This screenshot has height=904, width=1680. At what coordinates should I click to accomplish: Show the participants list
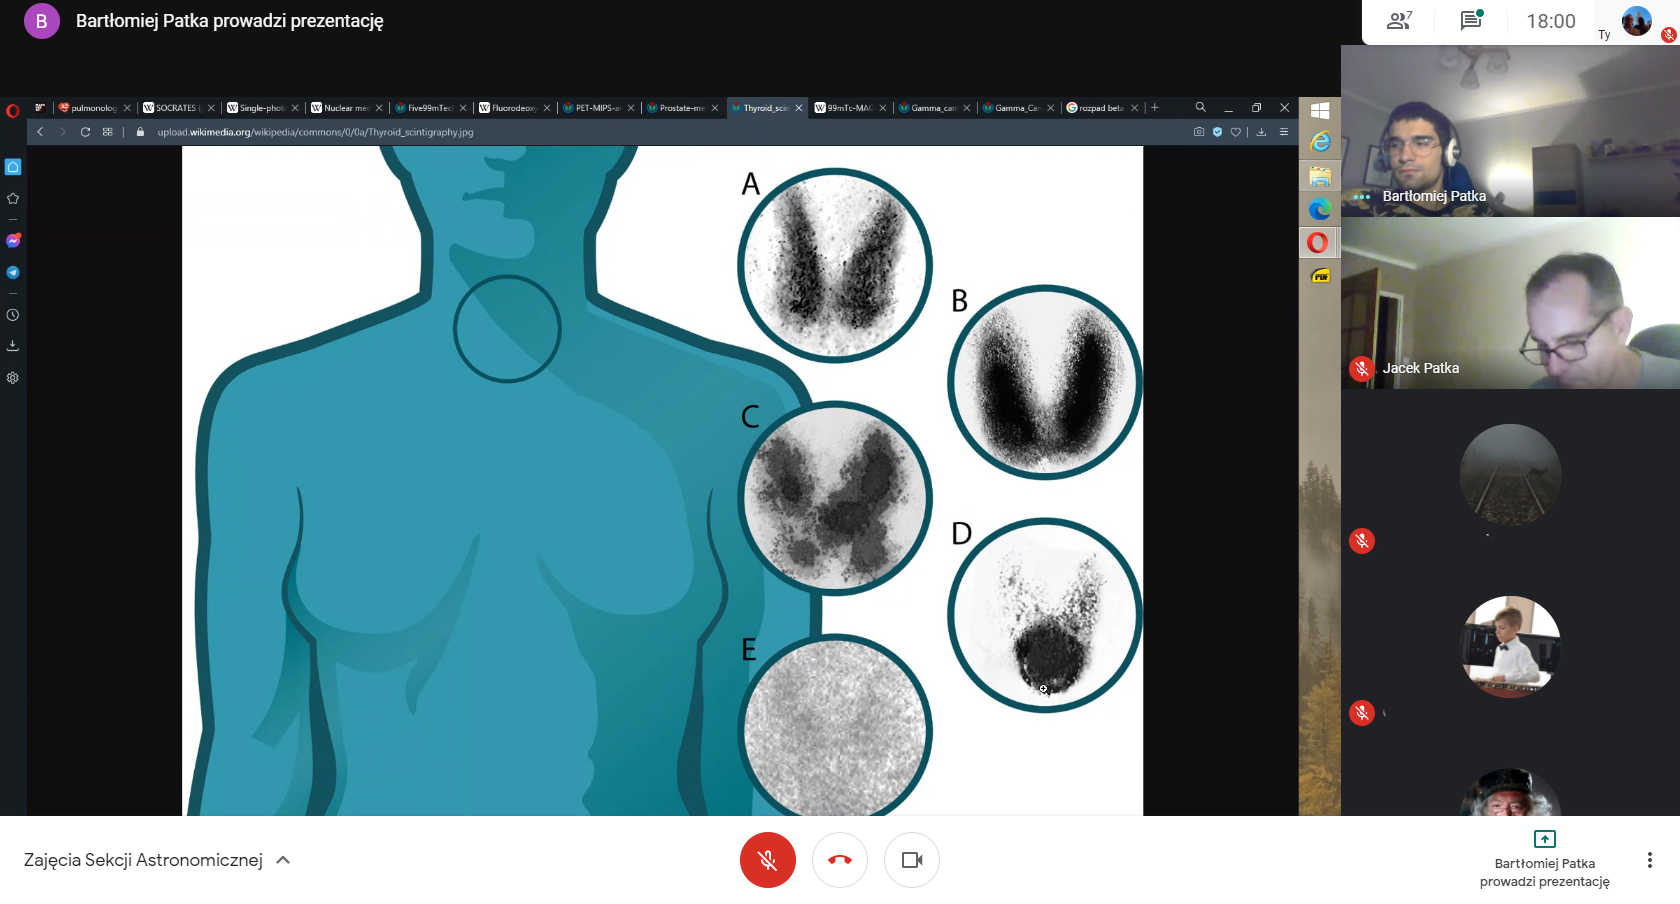tap(1399, 21)
